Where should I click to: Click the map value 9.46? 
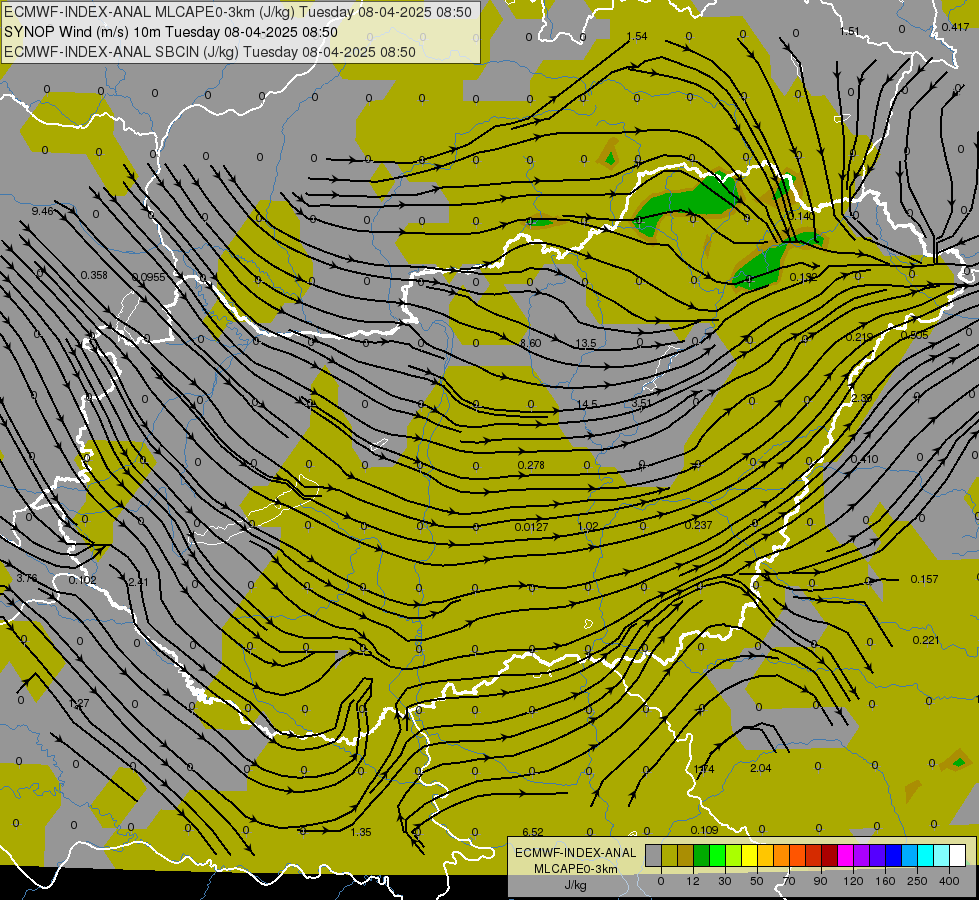(x=42, y=211)
